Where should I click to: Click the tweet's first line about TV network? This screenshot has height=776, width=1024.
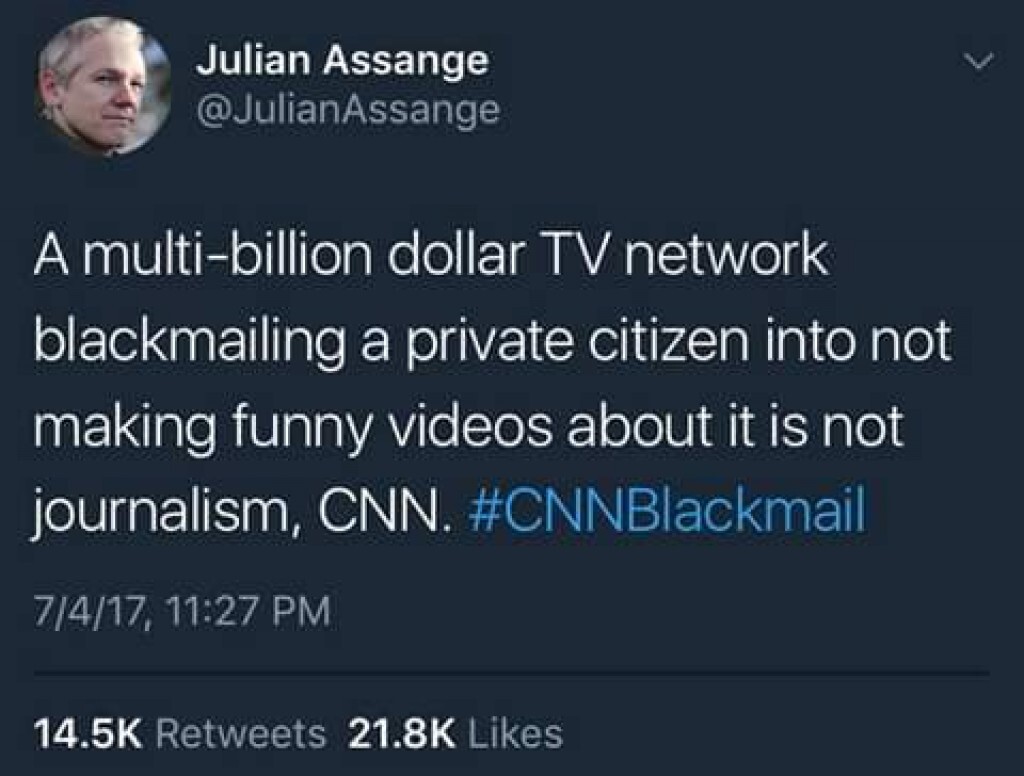[432, 255]
